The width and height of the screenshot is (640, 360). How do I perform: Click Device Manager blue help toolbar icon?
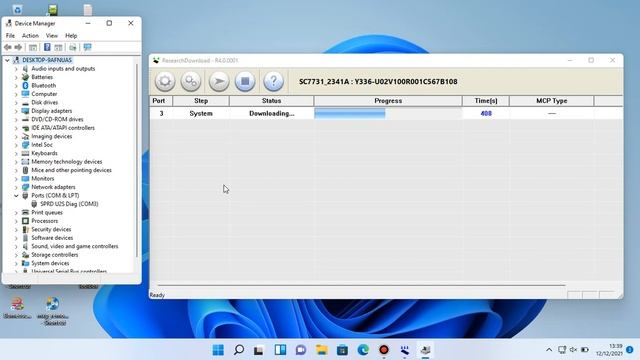47,47
